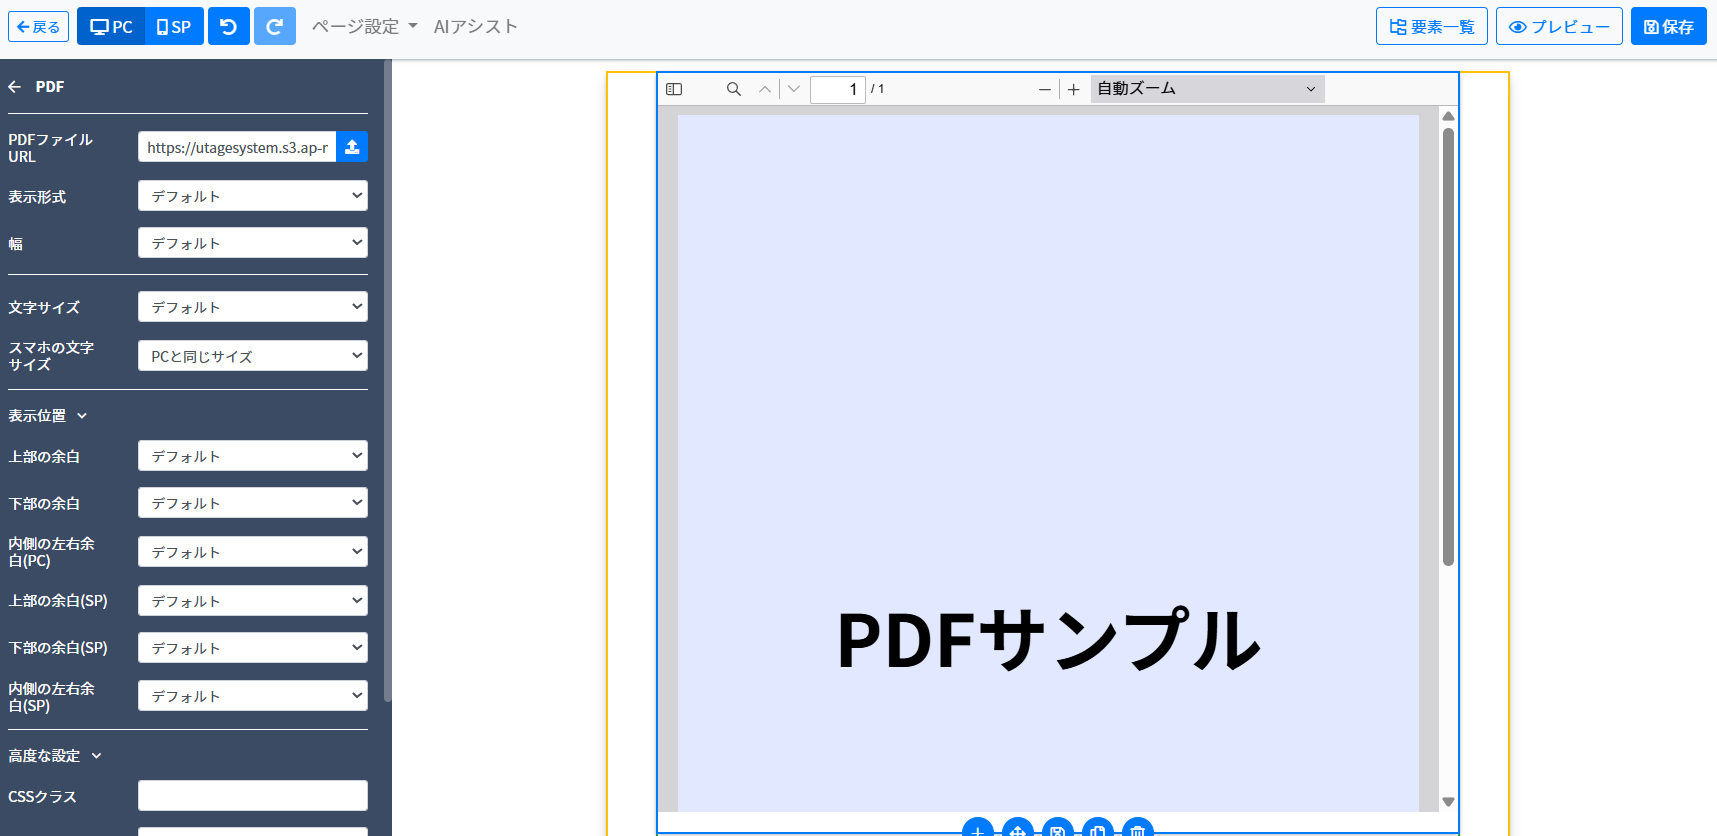Click the プレビュー preview button
The width and height of the screenshot is (1717, 836).
tap(1558, 27)
